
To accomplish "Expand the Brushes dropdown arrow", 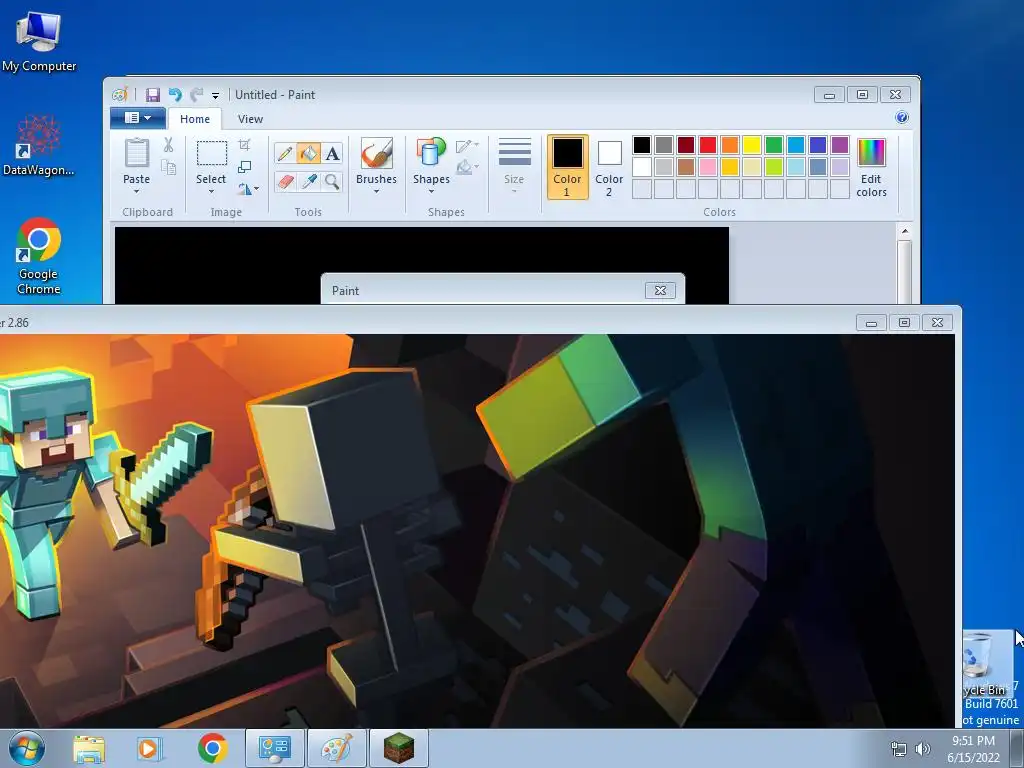I will tap(376, 191).
